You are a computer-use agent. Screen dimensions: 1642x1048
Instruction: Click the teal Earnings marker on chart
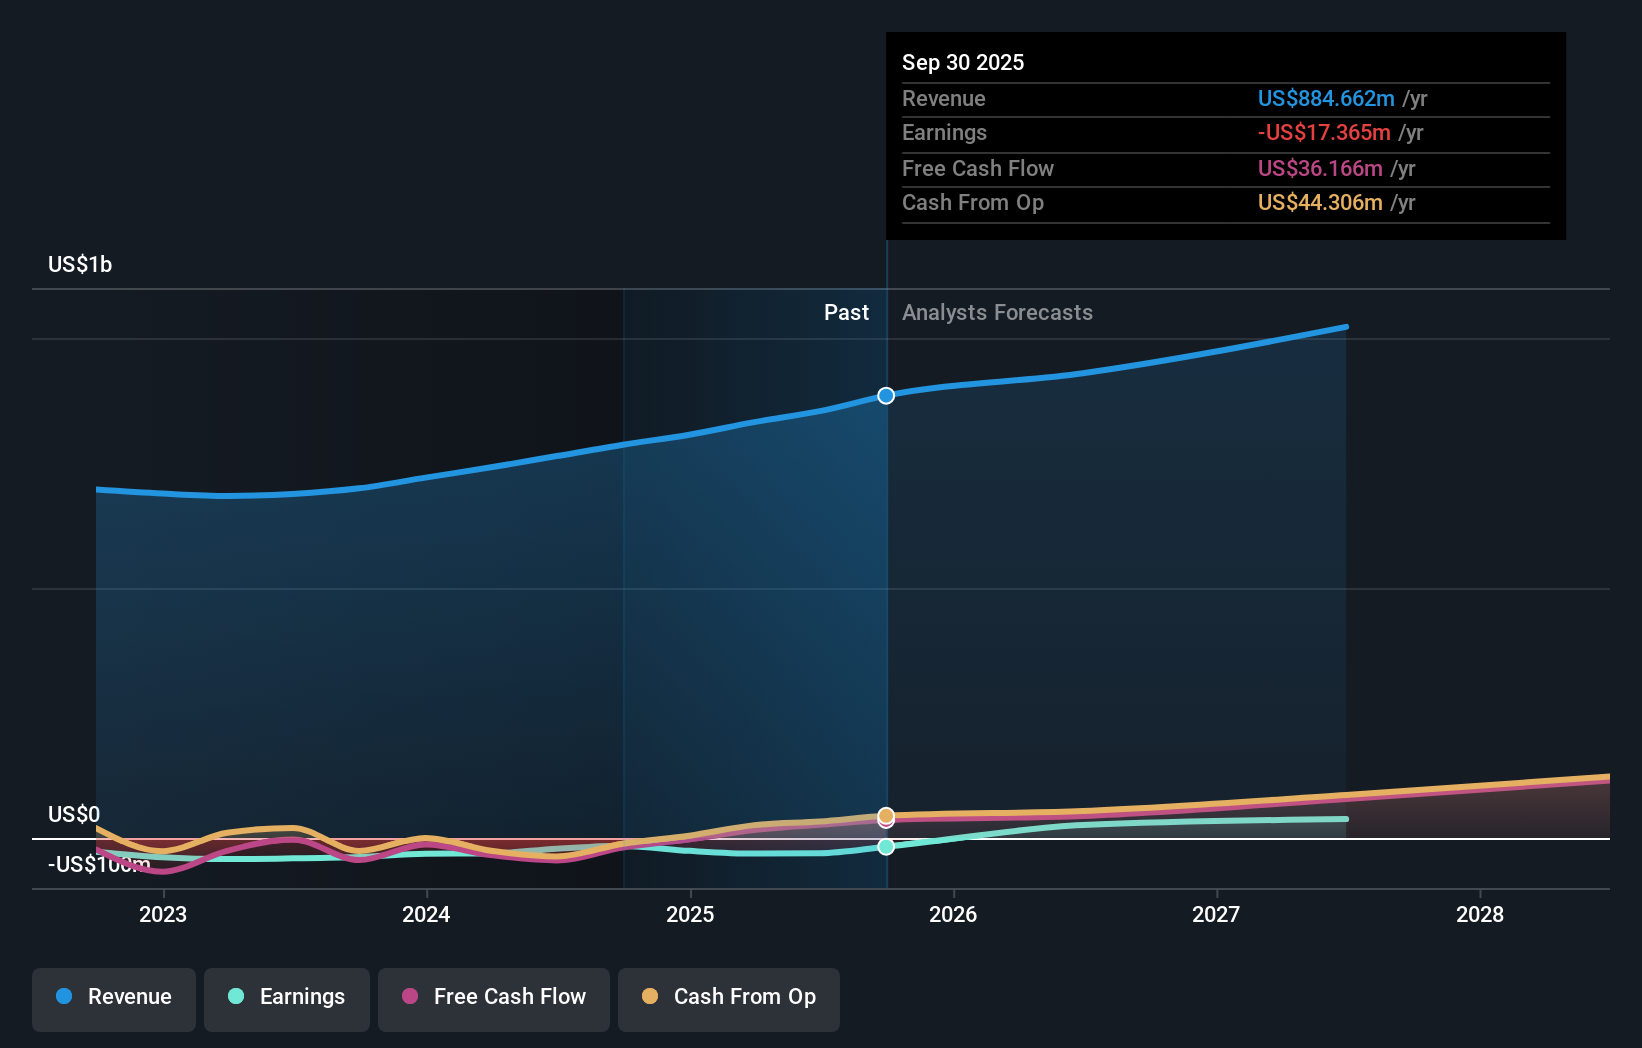(886, 847)
